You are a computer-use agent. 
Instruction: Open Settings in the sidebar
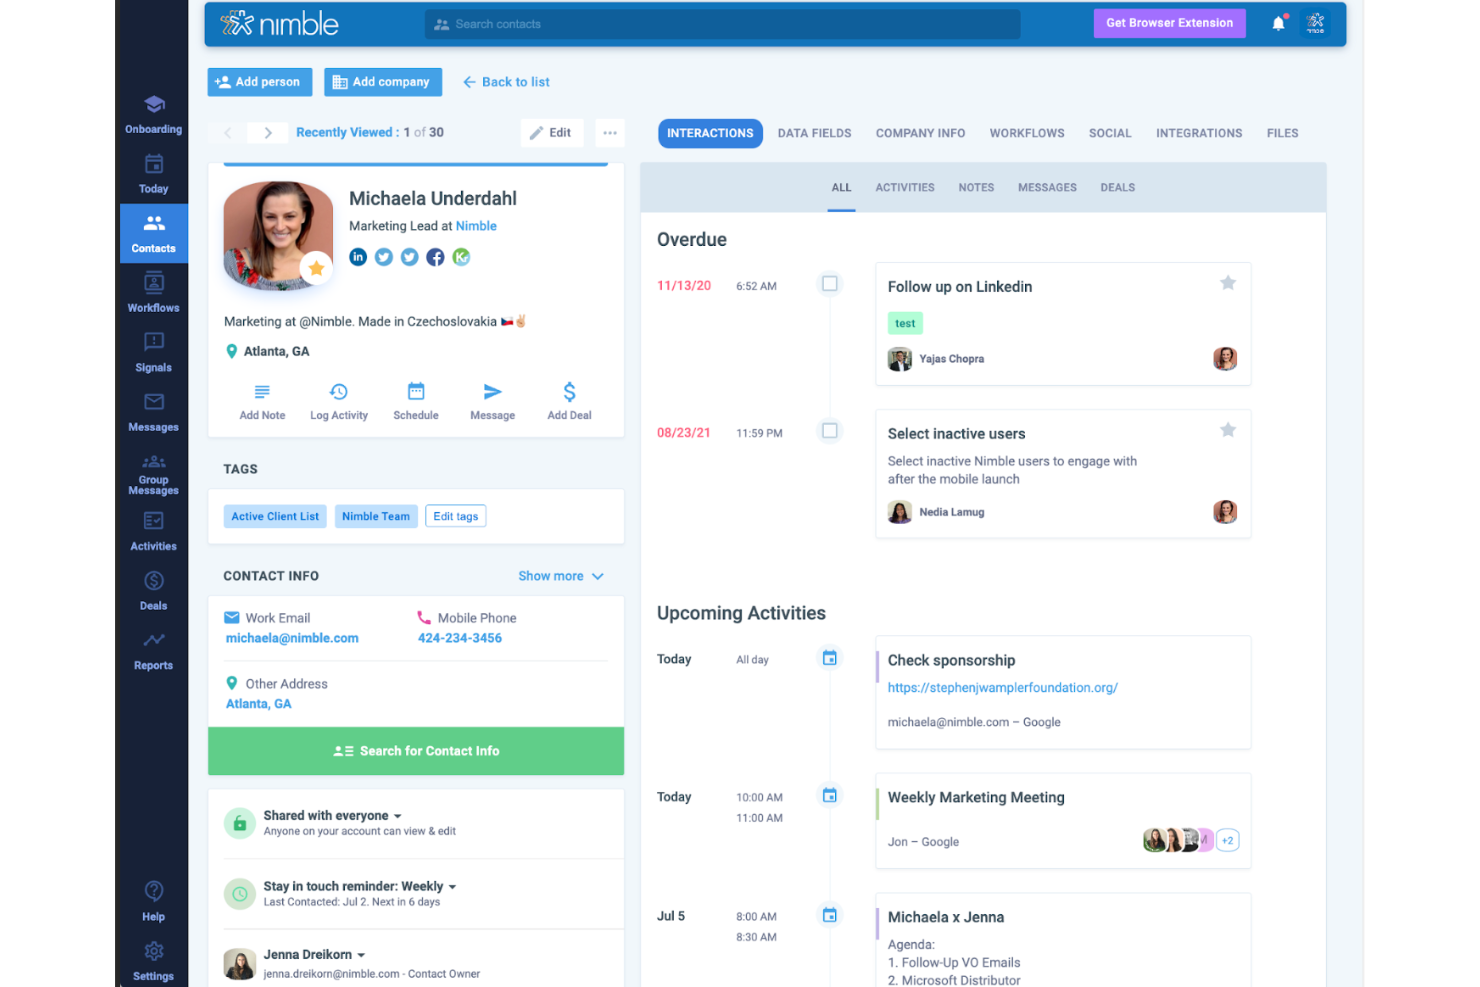[153, 962]
